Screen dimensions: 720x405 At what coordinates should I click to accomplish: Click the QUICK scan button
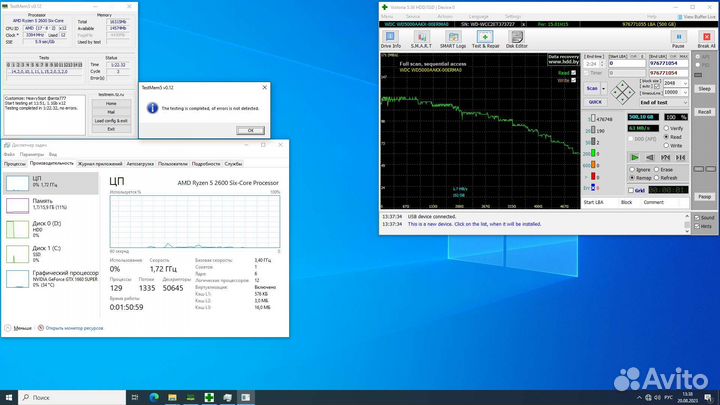[595, 102]
